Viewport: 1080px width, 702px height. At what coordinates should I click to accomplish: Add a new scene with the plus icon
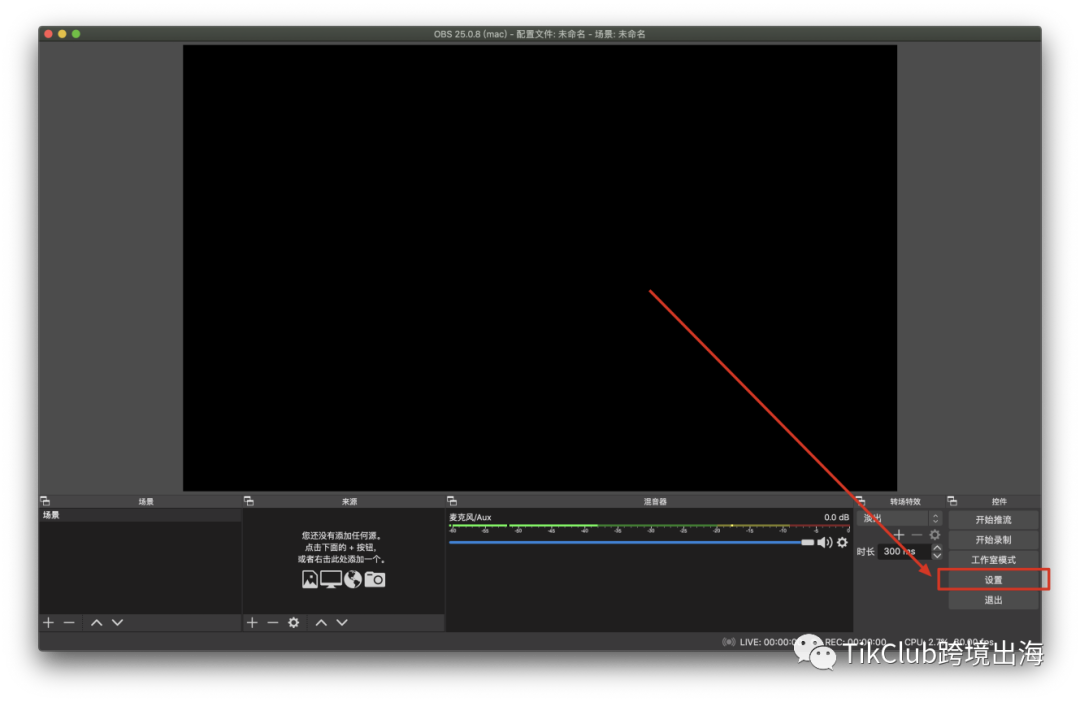coord(48,623)
